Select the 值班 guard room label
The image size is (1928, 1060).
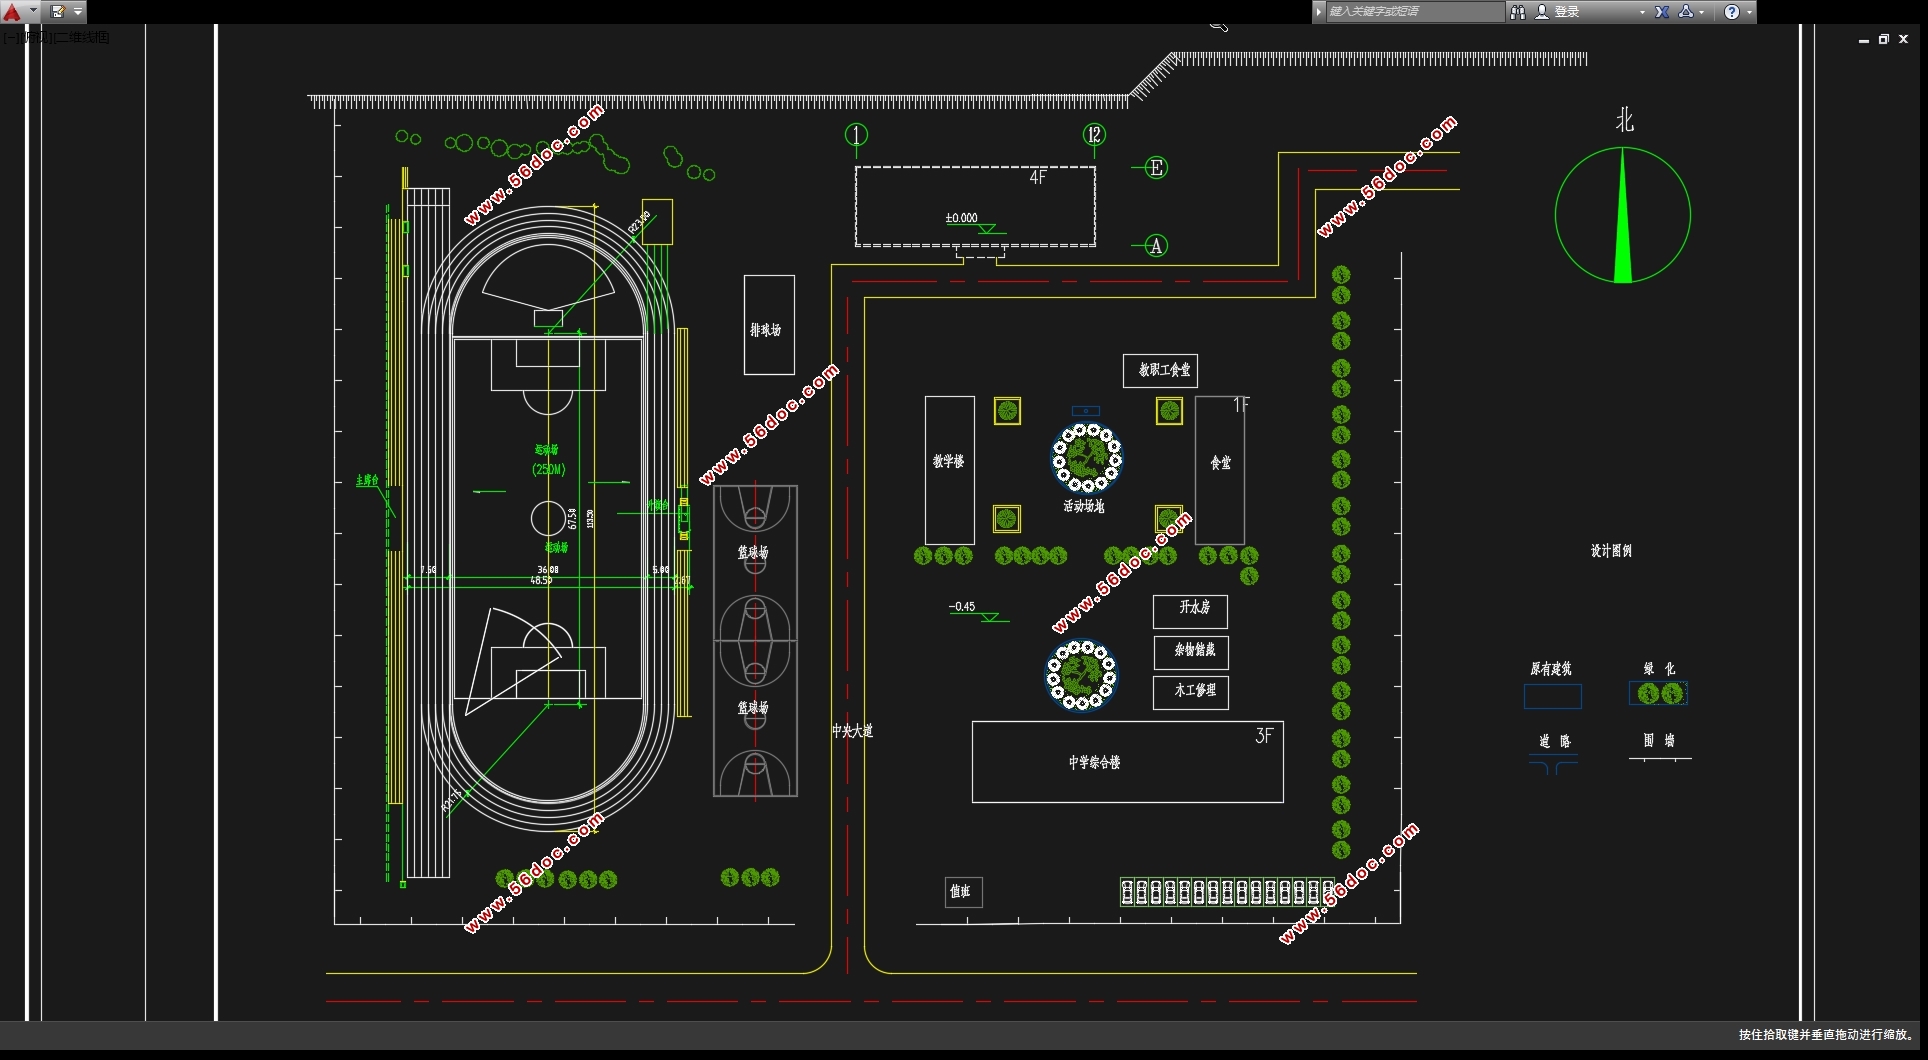960,891
